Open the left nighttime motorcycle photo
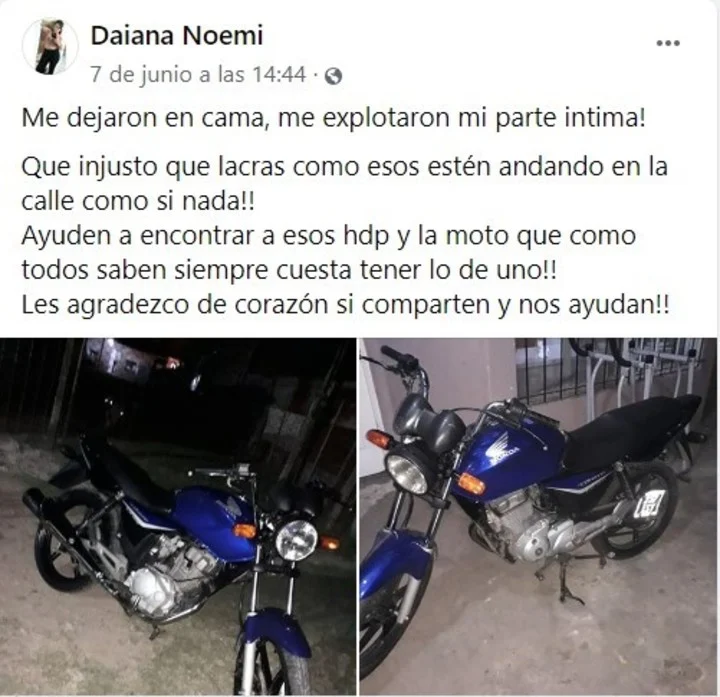Image resolution: width=720 pixels, height=697 pixels. point(178,517)
